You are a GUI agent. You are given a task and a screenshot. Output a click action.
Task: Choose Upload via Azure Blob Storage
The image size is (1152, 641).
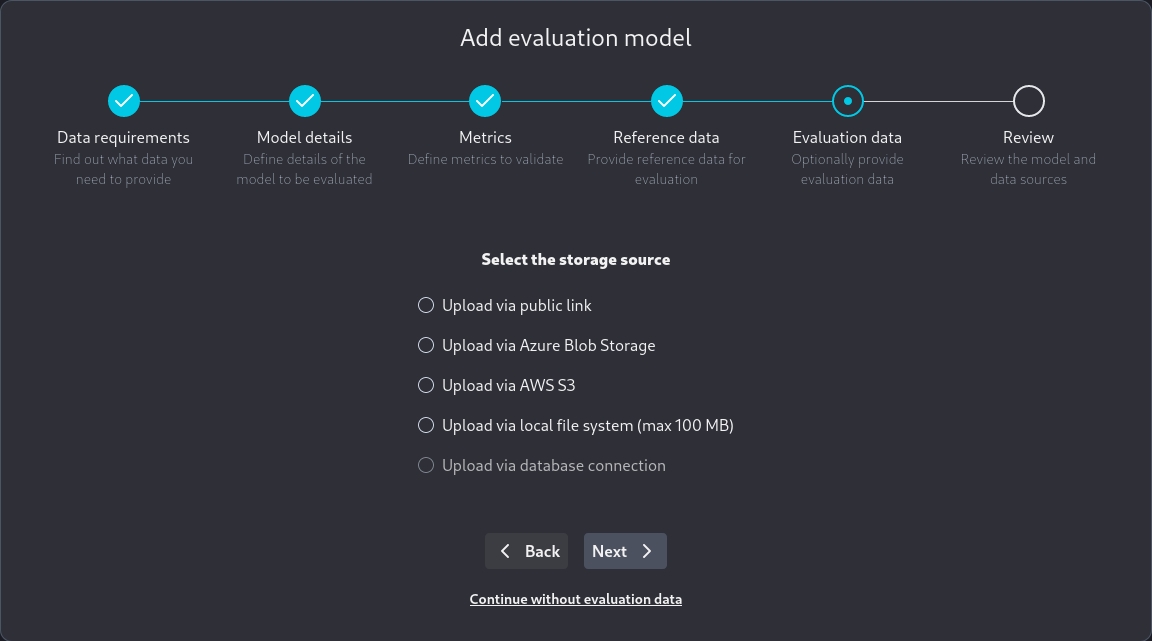426,345
